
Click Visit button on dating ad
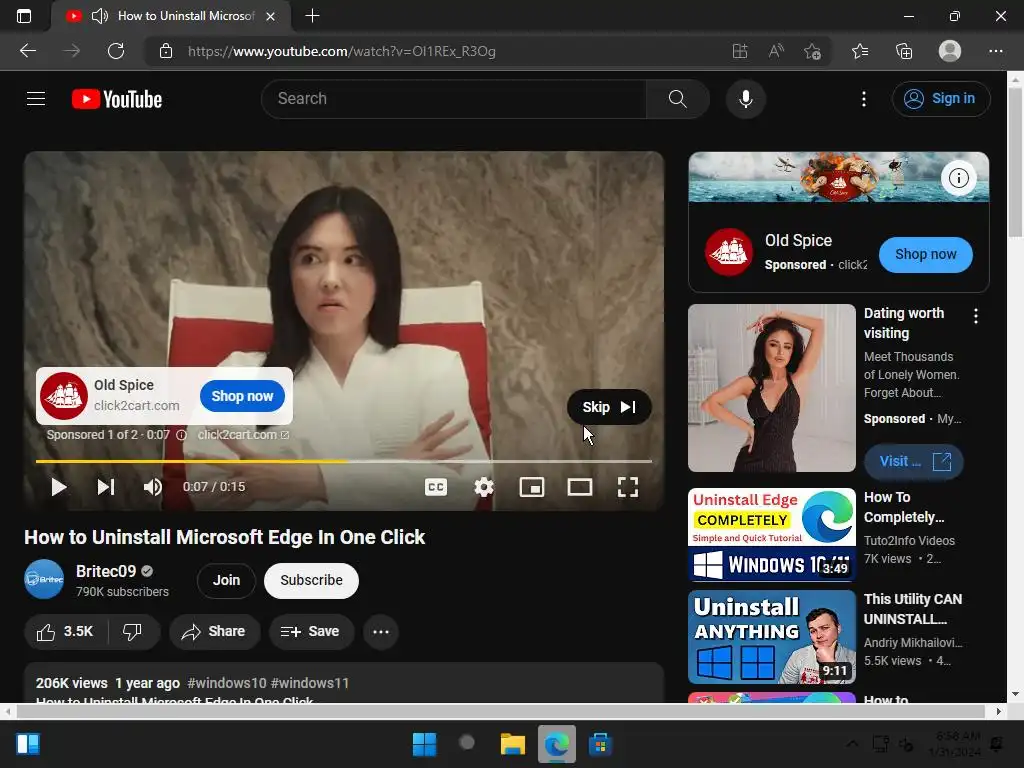pos(914,462)
